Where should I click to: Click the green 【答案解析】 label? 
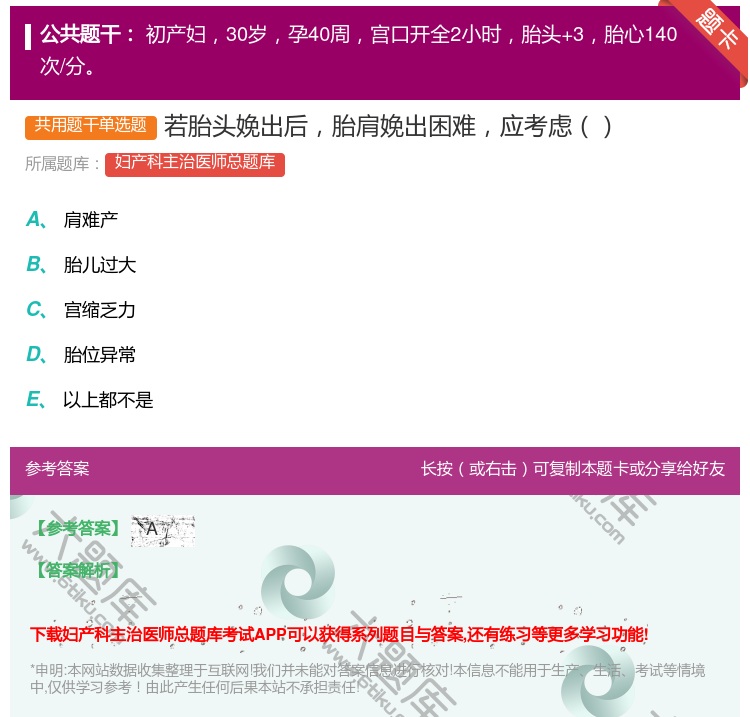[77, 570]
